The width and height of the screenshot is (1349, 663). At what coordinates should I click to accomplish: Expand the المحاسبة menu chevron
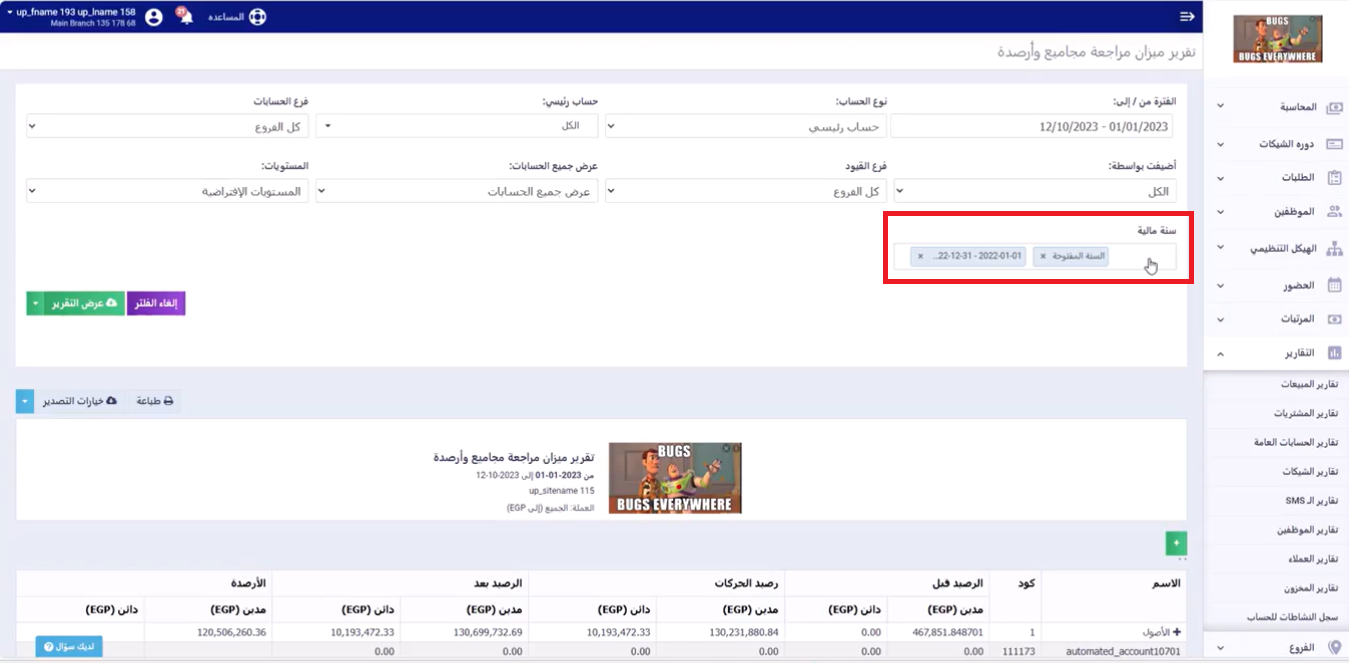[x=1220, y=107]
